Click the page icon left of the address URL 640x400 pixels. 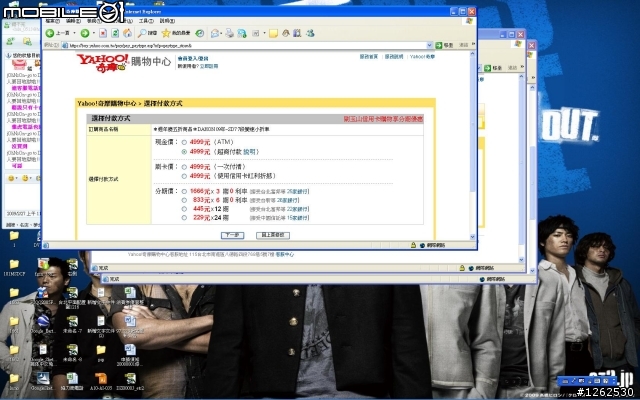point(64,45)
